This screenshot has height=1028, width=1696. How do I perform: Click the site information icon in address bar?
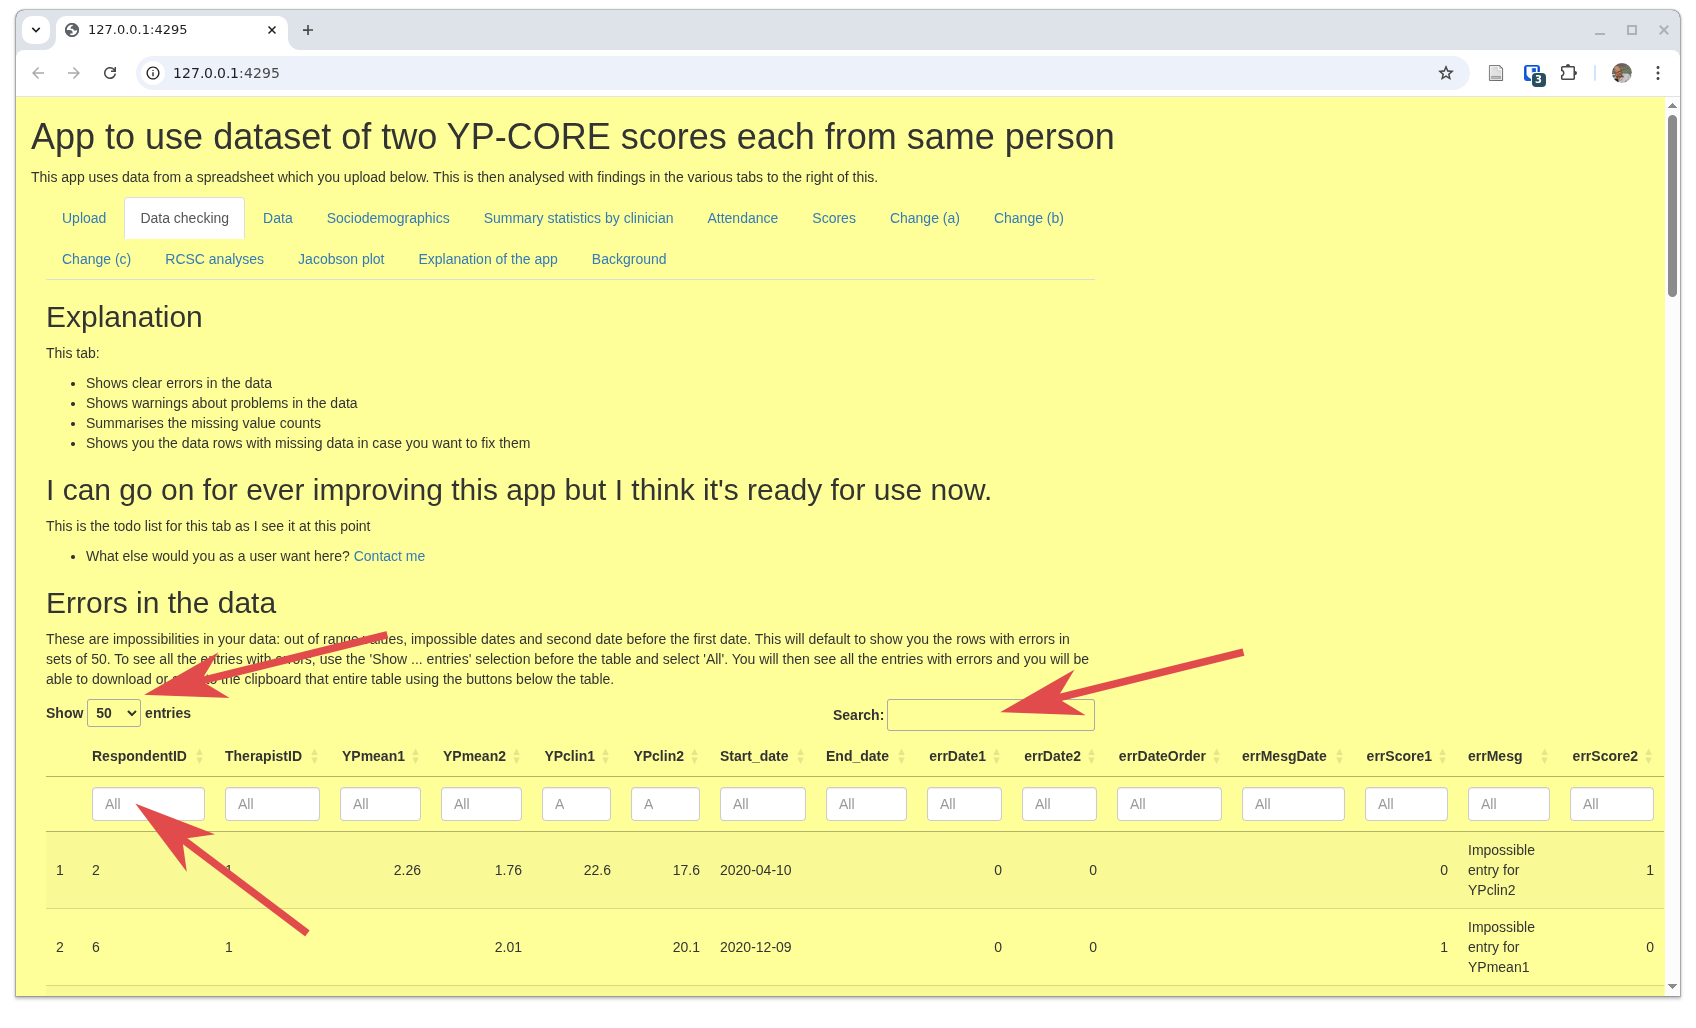[x=153, y=73]
